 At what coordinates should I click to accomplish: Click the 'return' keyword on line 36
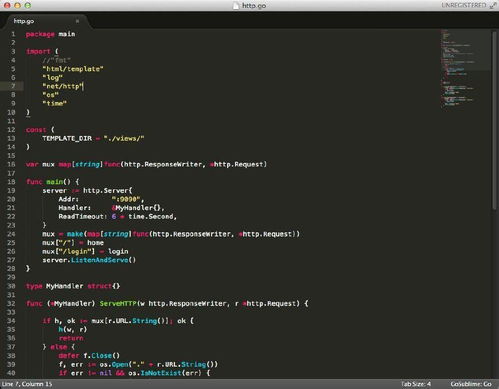pos(71,338)
